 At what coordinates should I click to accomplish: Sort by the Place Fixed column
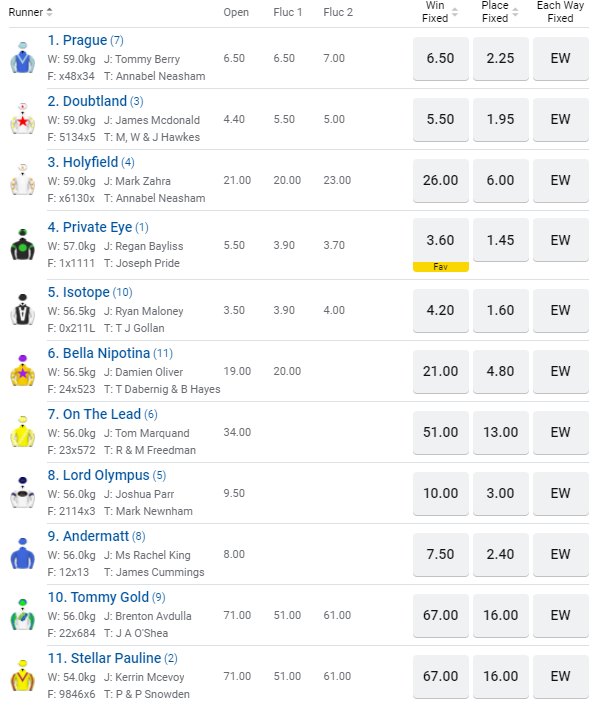pos(516,12)
